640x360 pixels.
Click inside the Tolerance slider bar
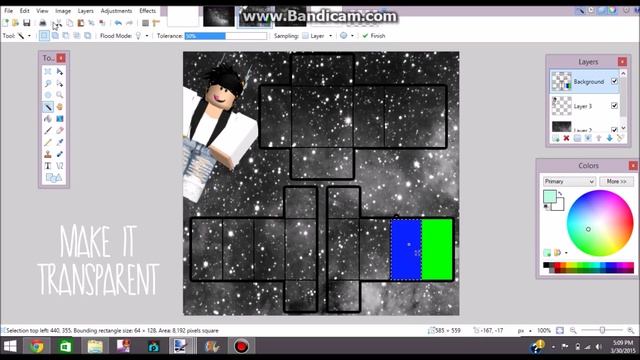226,36
